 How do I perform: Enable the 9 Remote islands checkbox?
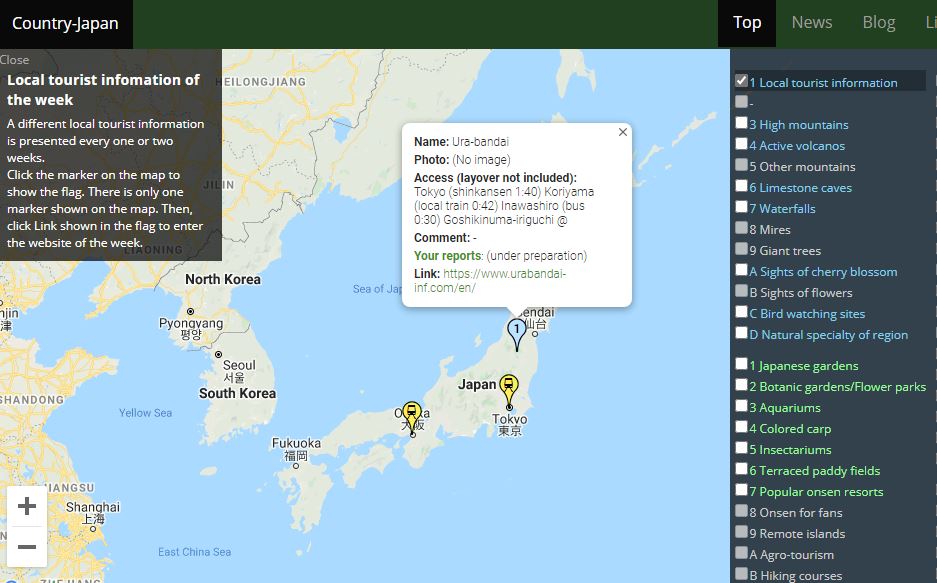point(740,531)
